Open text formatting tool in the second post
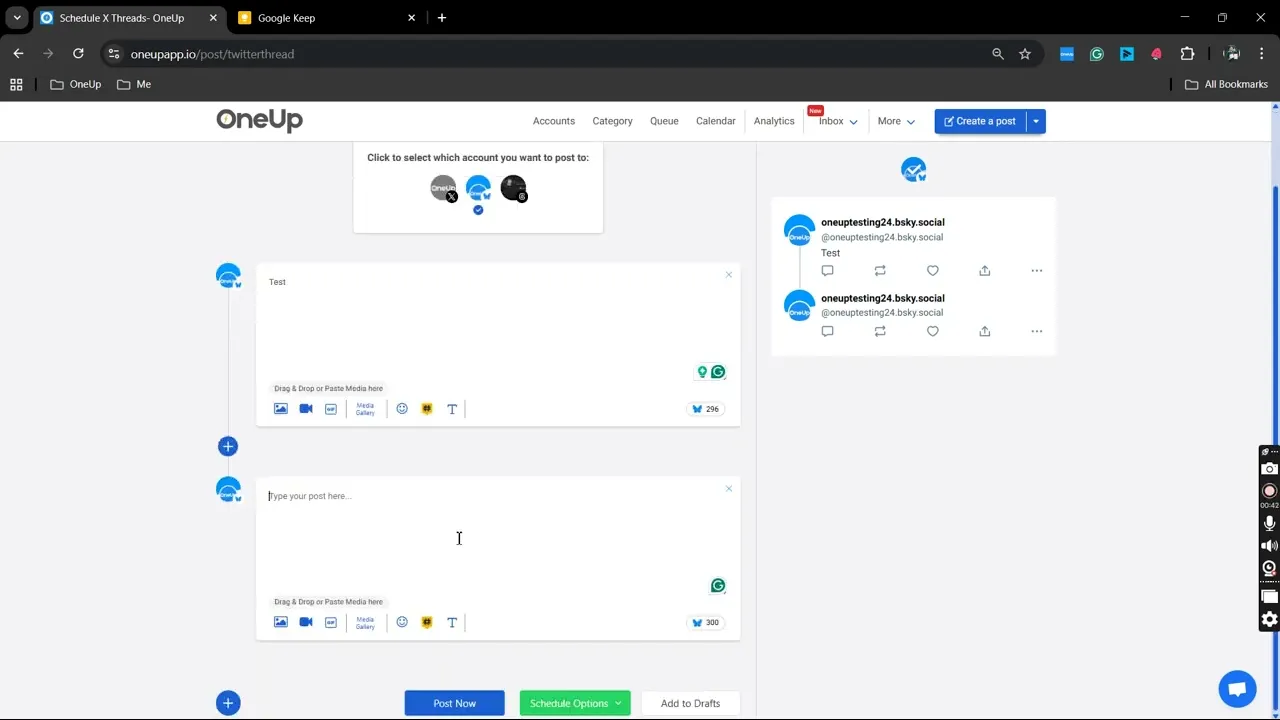This screenshot has height=720, width=1280. tap(452, 622)
